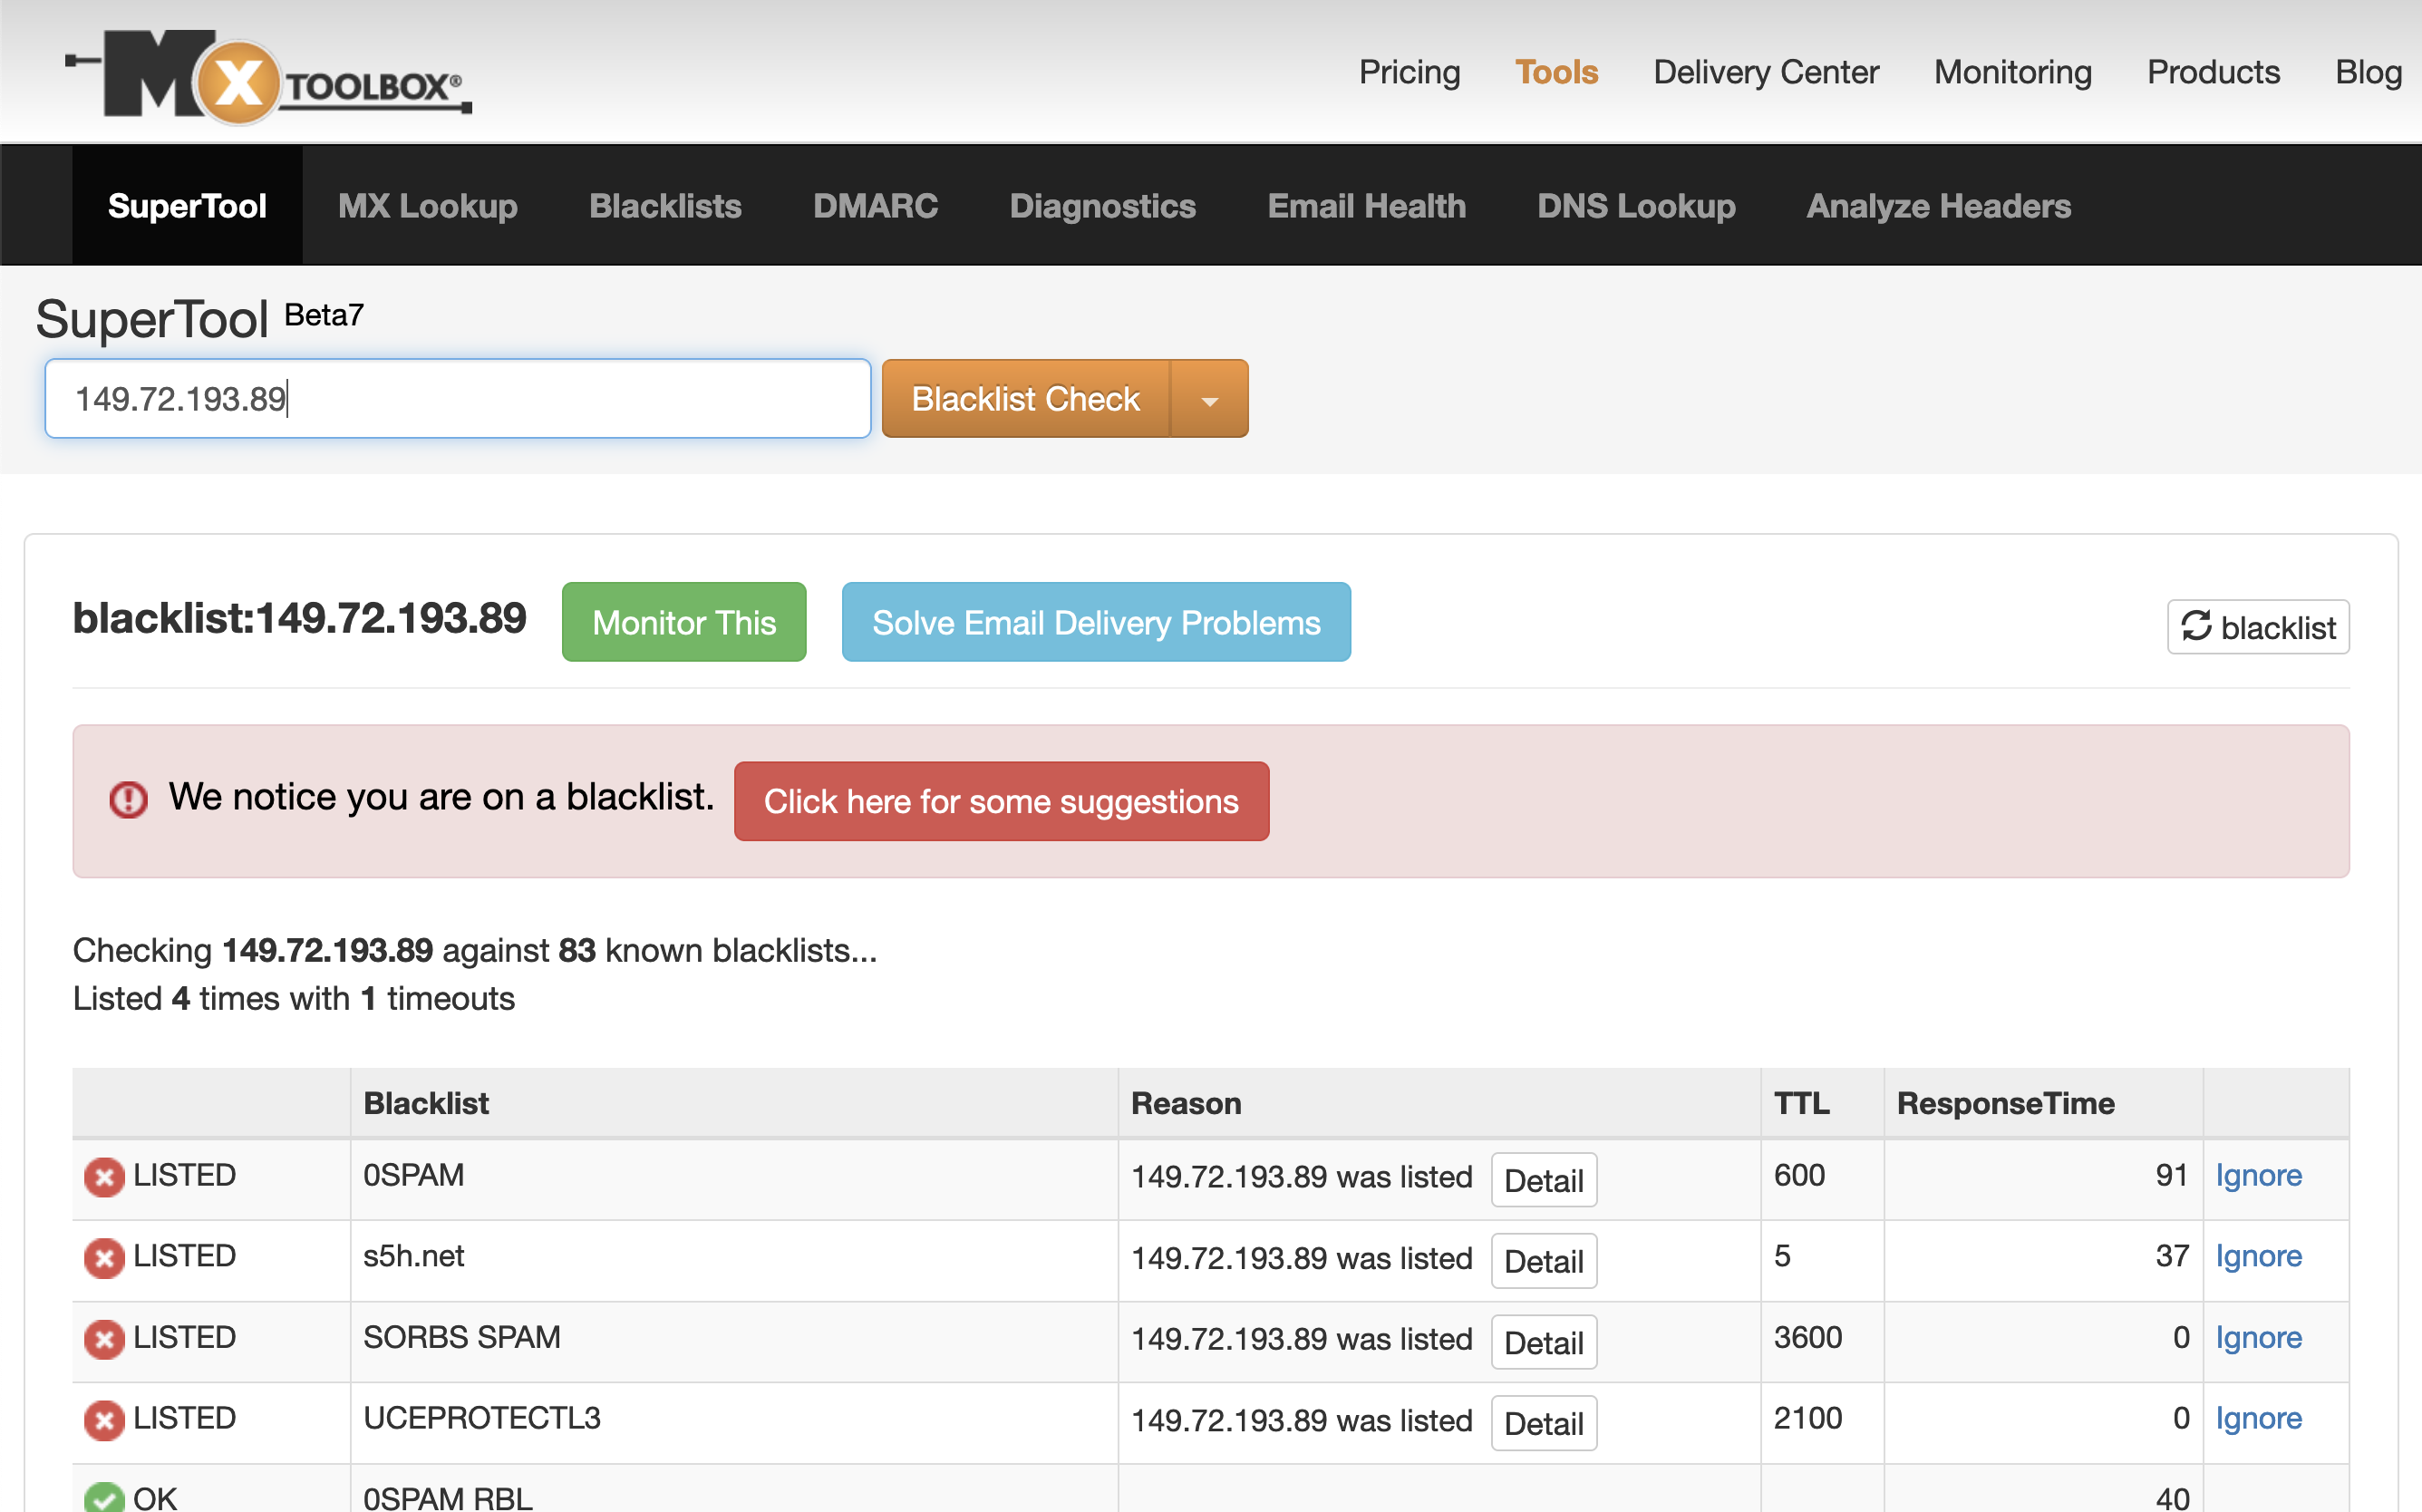
Task: Click the TTL value 600
Action: coord(1799,1175)
